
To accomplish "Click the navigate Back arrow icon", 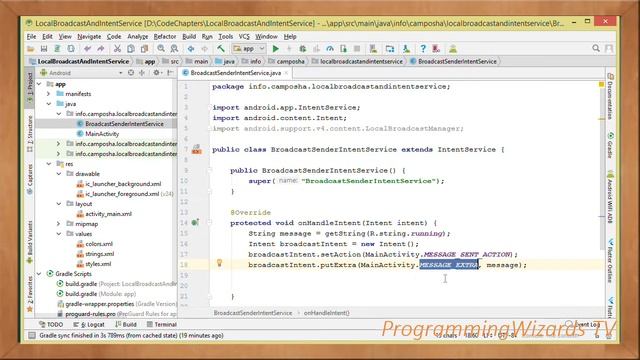I will click(x=191, y=49).
